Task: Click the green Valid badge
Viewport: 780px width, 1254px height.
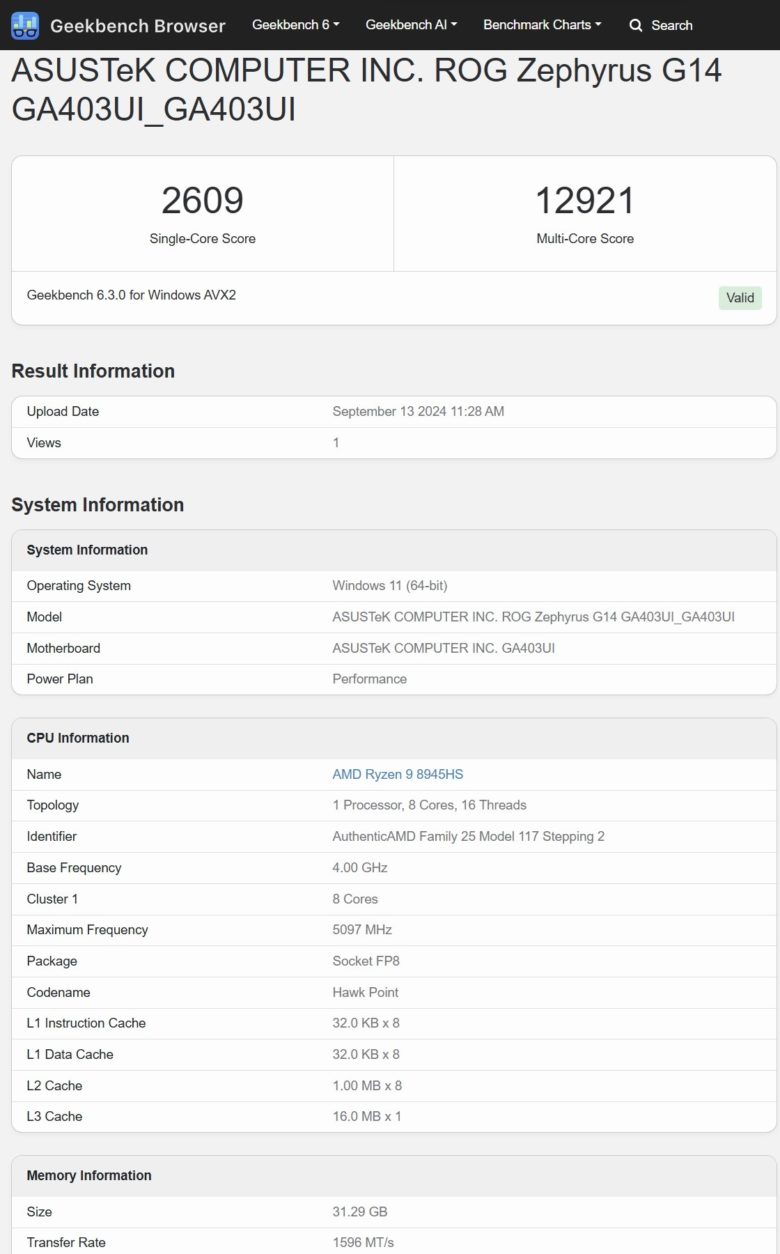Action: point(740,298)
